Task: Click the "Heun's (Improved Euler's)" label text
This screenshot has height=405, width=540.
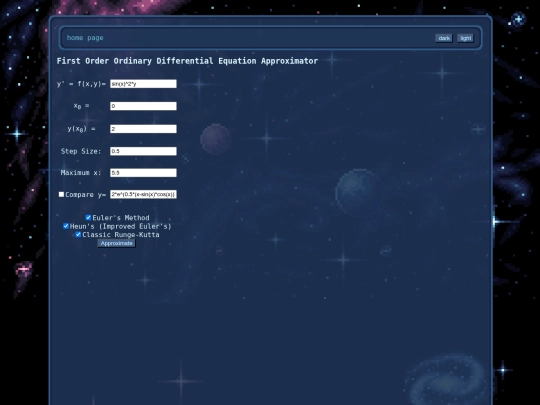Action: tap(121, 226)
